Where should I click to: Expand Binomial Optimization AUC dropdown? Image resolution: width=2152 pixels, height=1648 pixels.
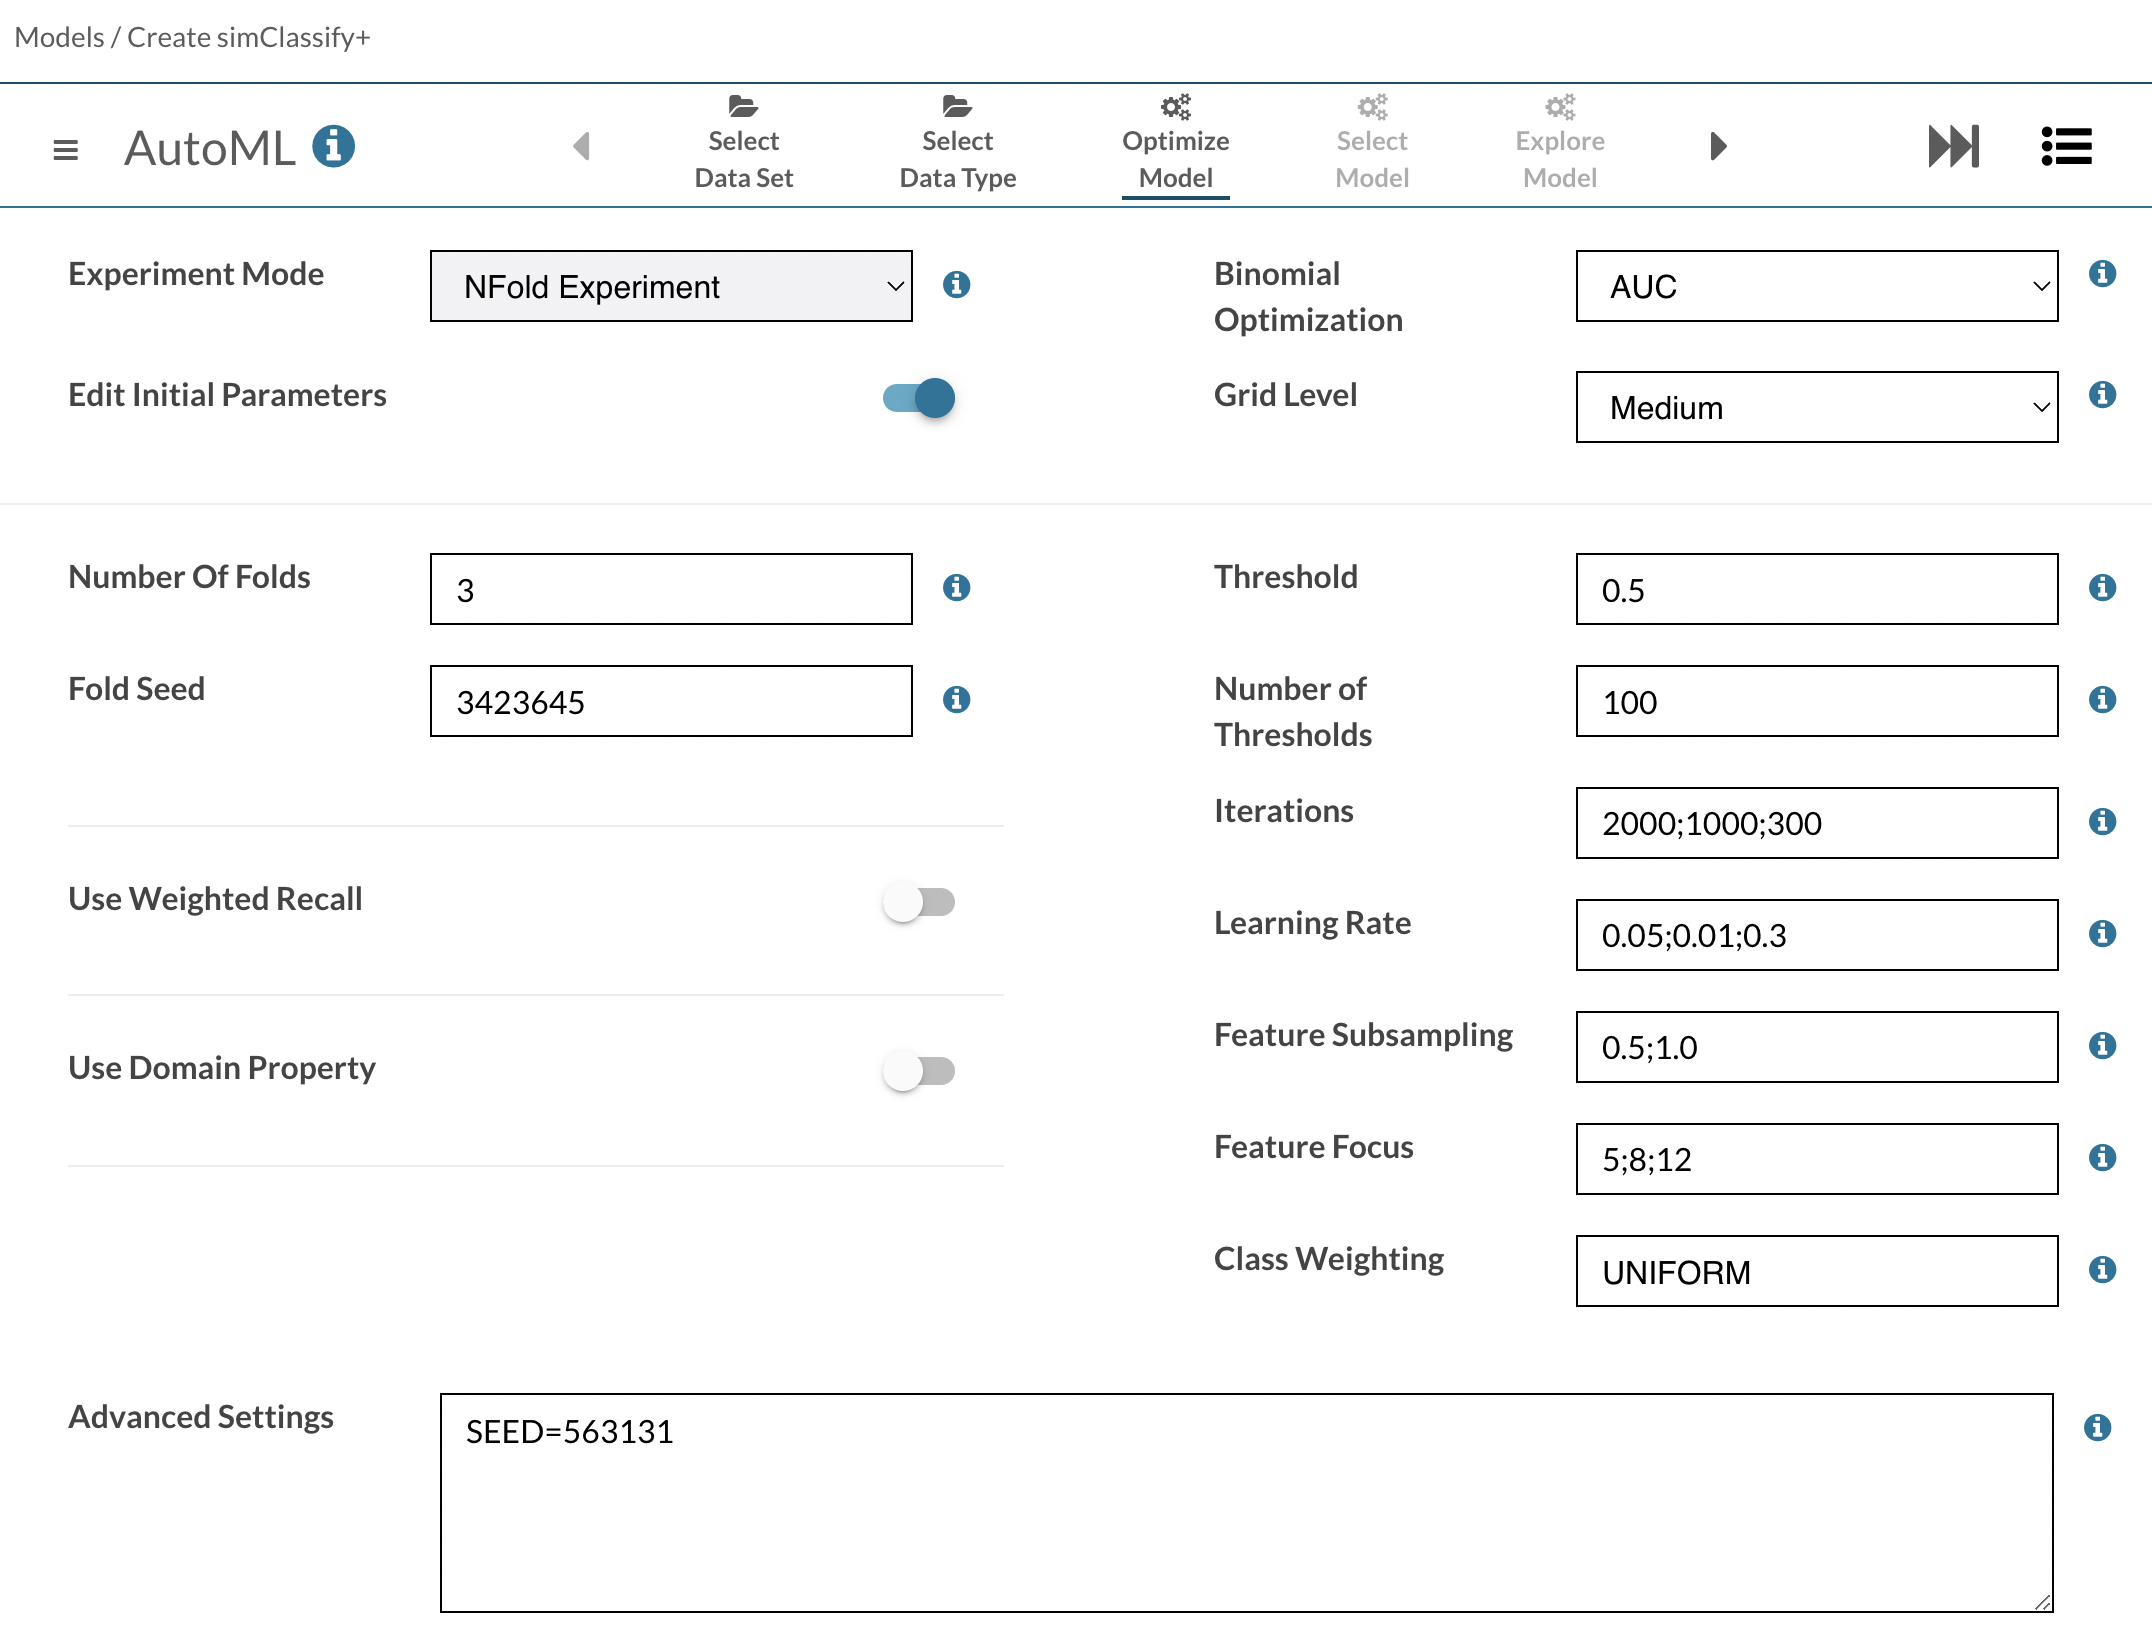point(1816,287)
